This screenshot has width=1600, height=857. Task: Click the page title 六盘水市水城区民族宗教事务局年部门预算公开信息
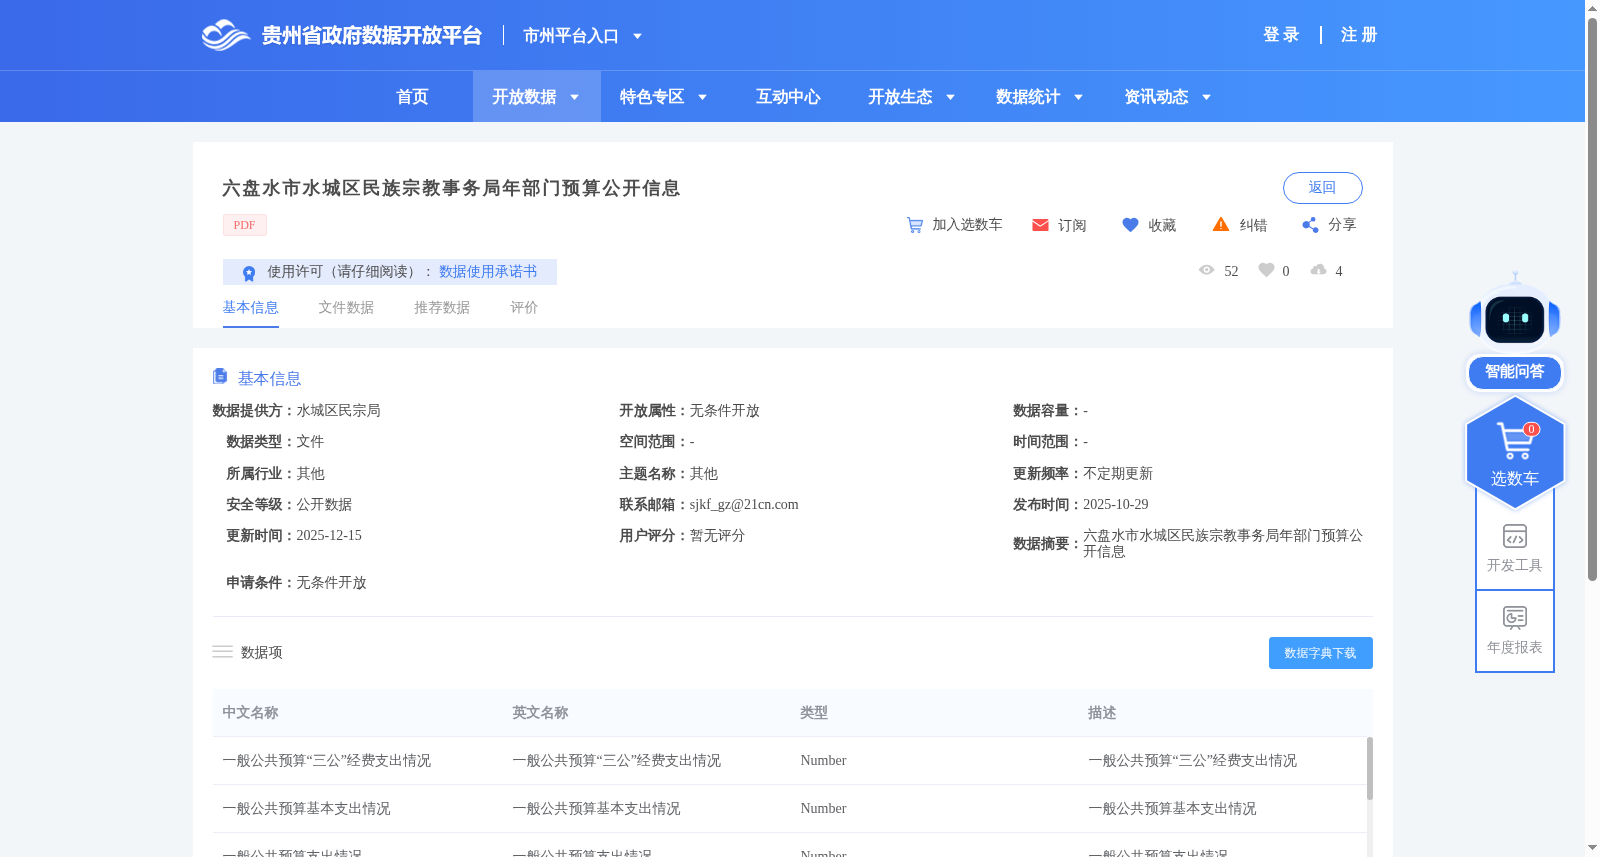(451, 188)
